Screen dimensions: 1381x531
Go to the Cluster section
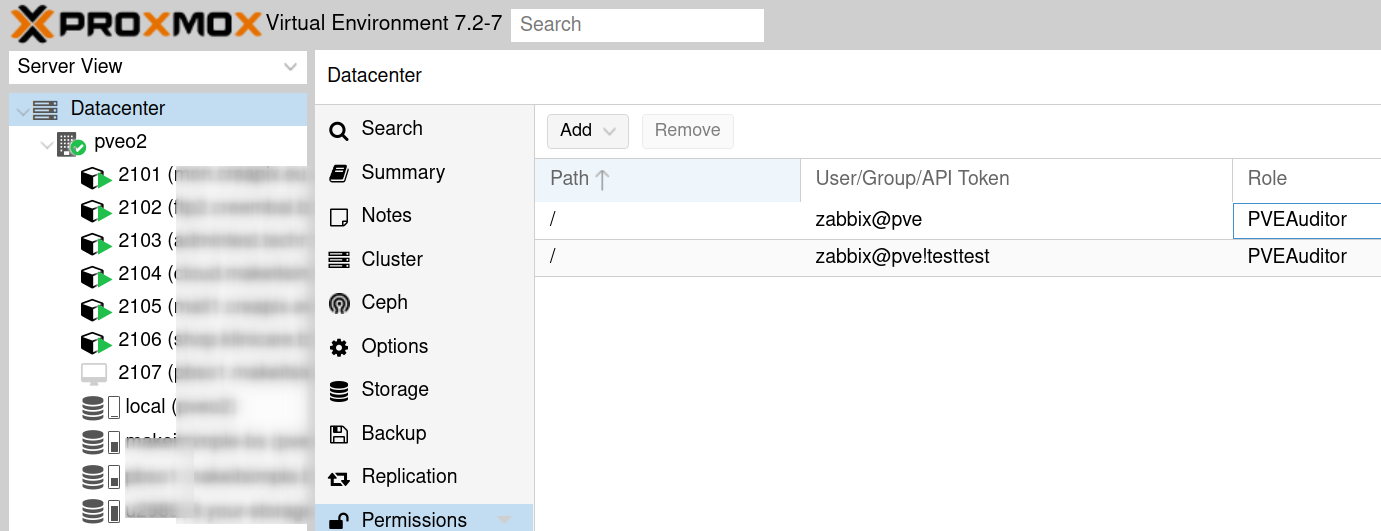[391, 259]
